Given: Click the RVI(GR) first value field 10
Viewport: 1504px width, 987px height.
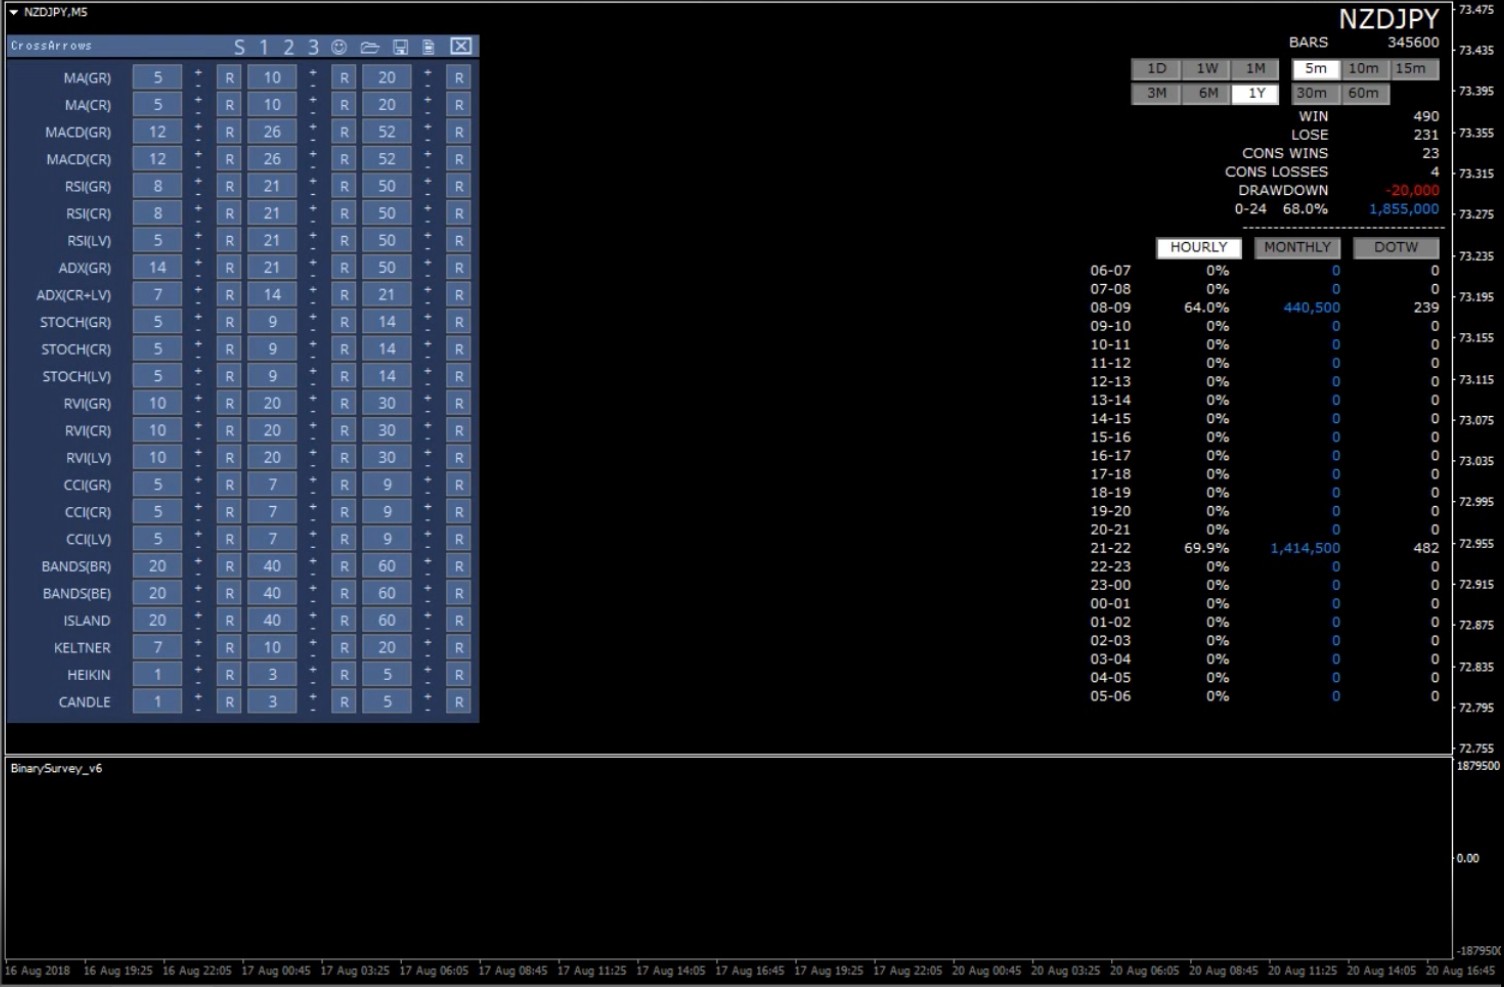Looking at the screenshot, I should 158,404.
